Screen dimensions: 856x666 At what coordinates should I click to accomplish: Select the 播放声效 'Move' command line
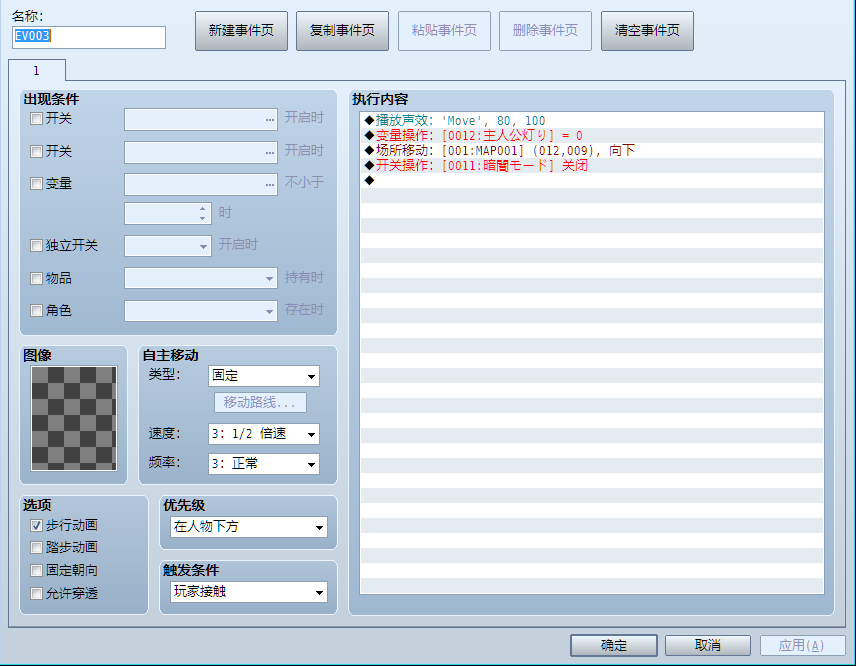592,121
